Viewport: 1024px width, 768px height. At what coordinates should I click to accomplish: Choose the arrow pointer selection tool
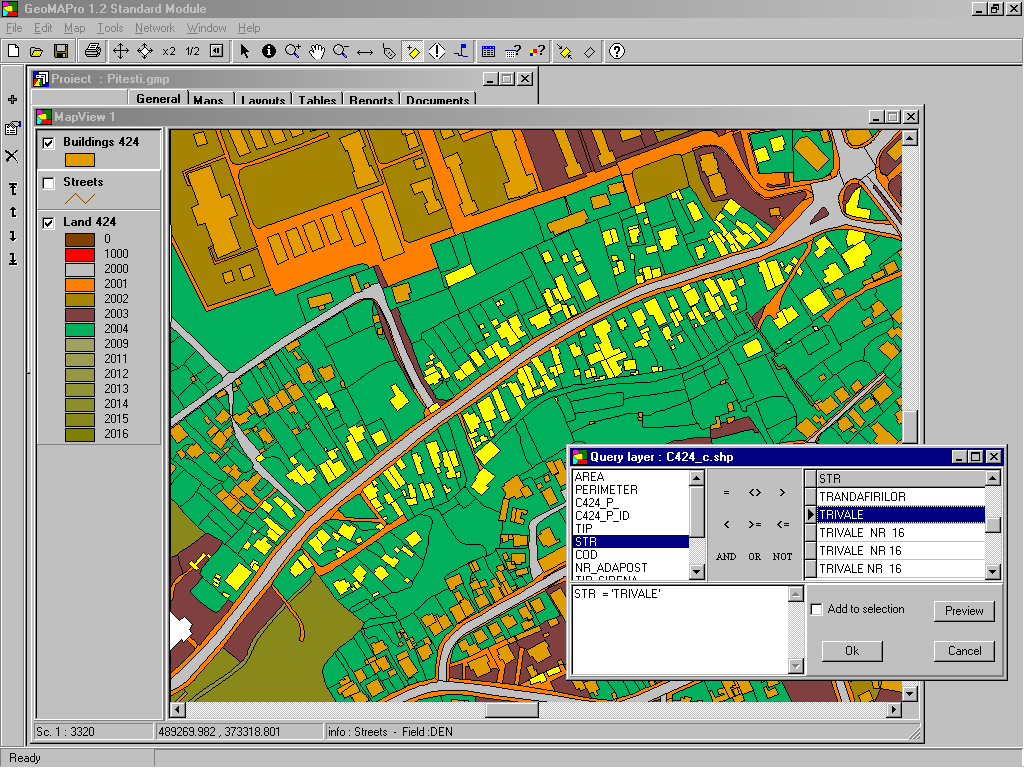(x=245, y=51)
